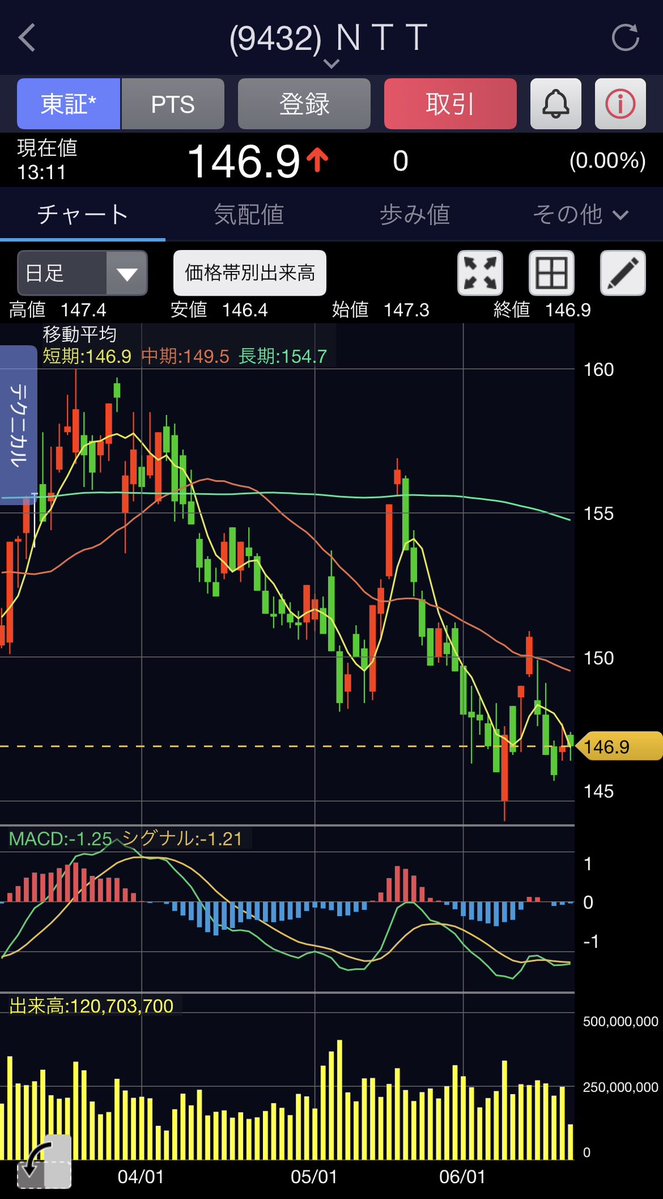Tap the 04/01 date marker

point(141,1175)
